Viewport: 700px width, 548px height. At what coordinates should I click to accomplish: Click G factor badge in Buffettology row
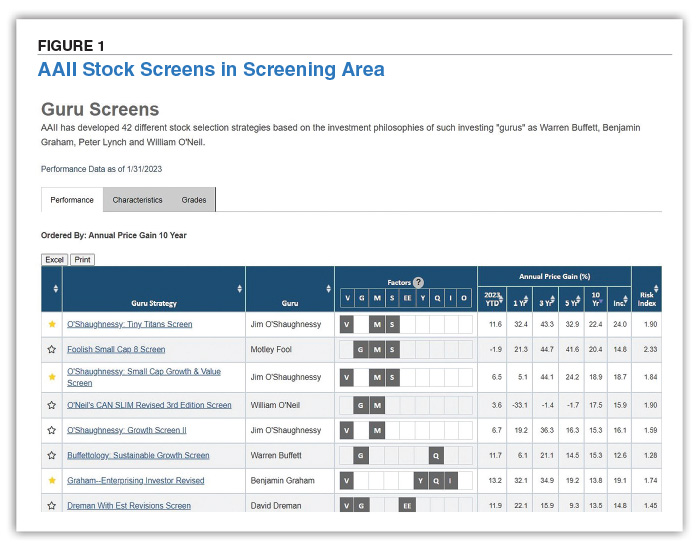coord(361,456)
